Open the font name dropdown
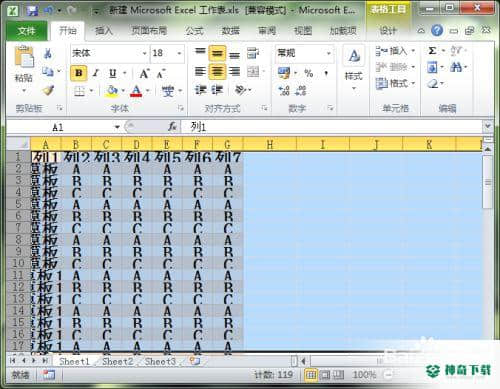500x389 pixels. tap(144, 53)
